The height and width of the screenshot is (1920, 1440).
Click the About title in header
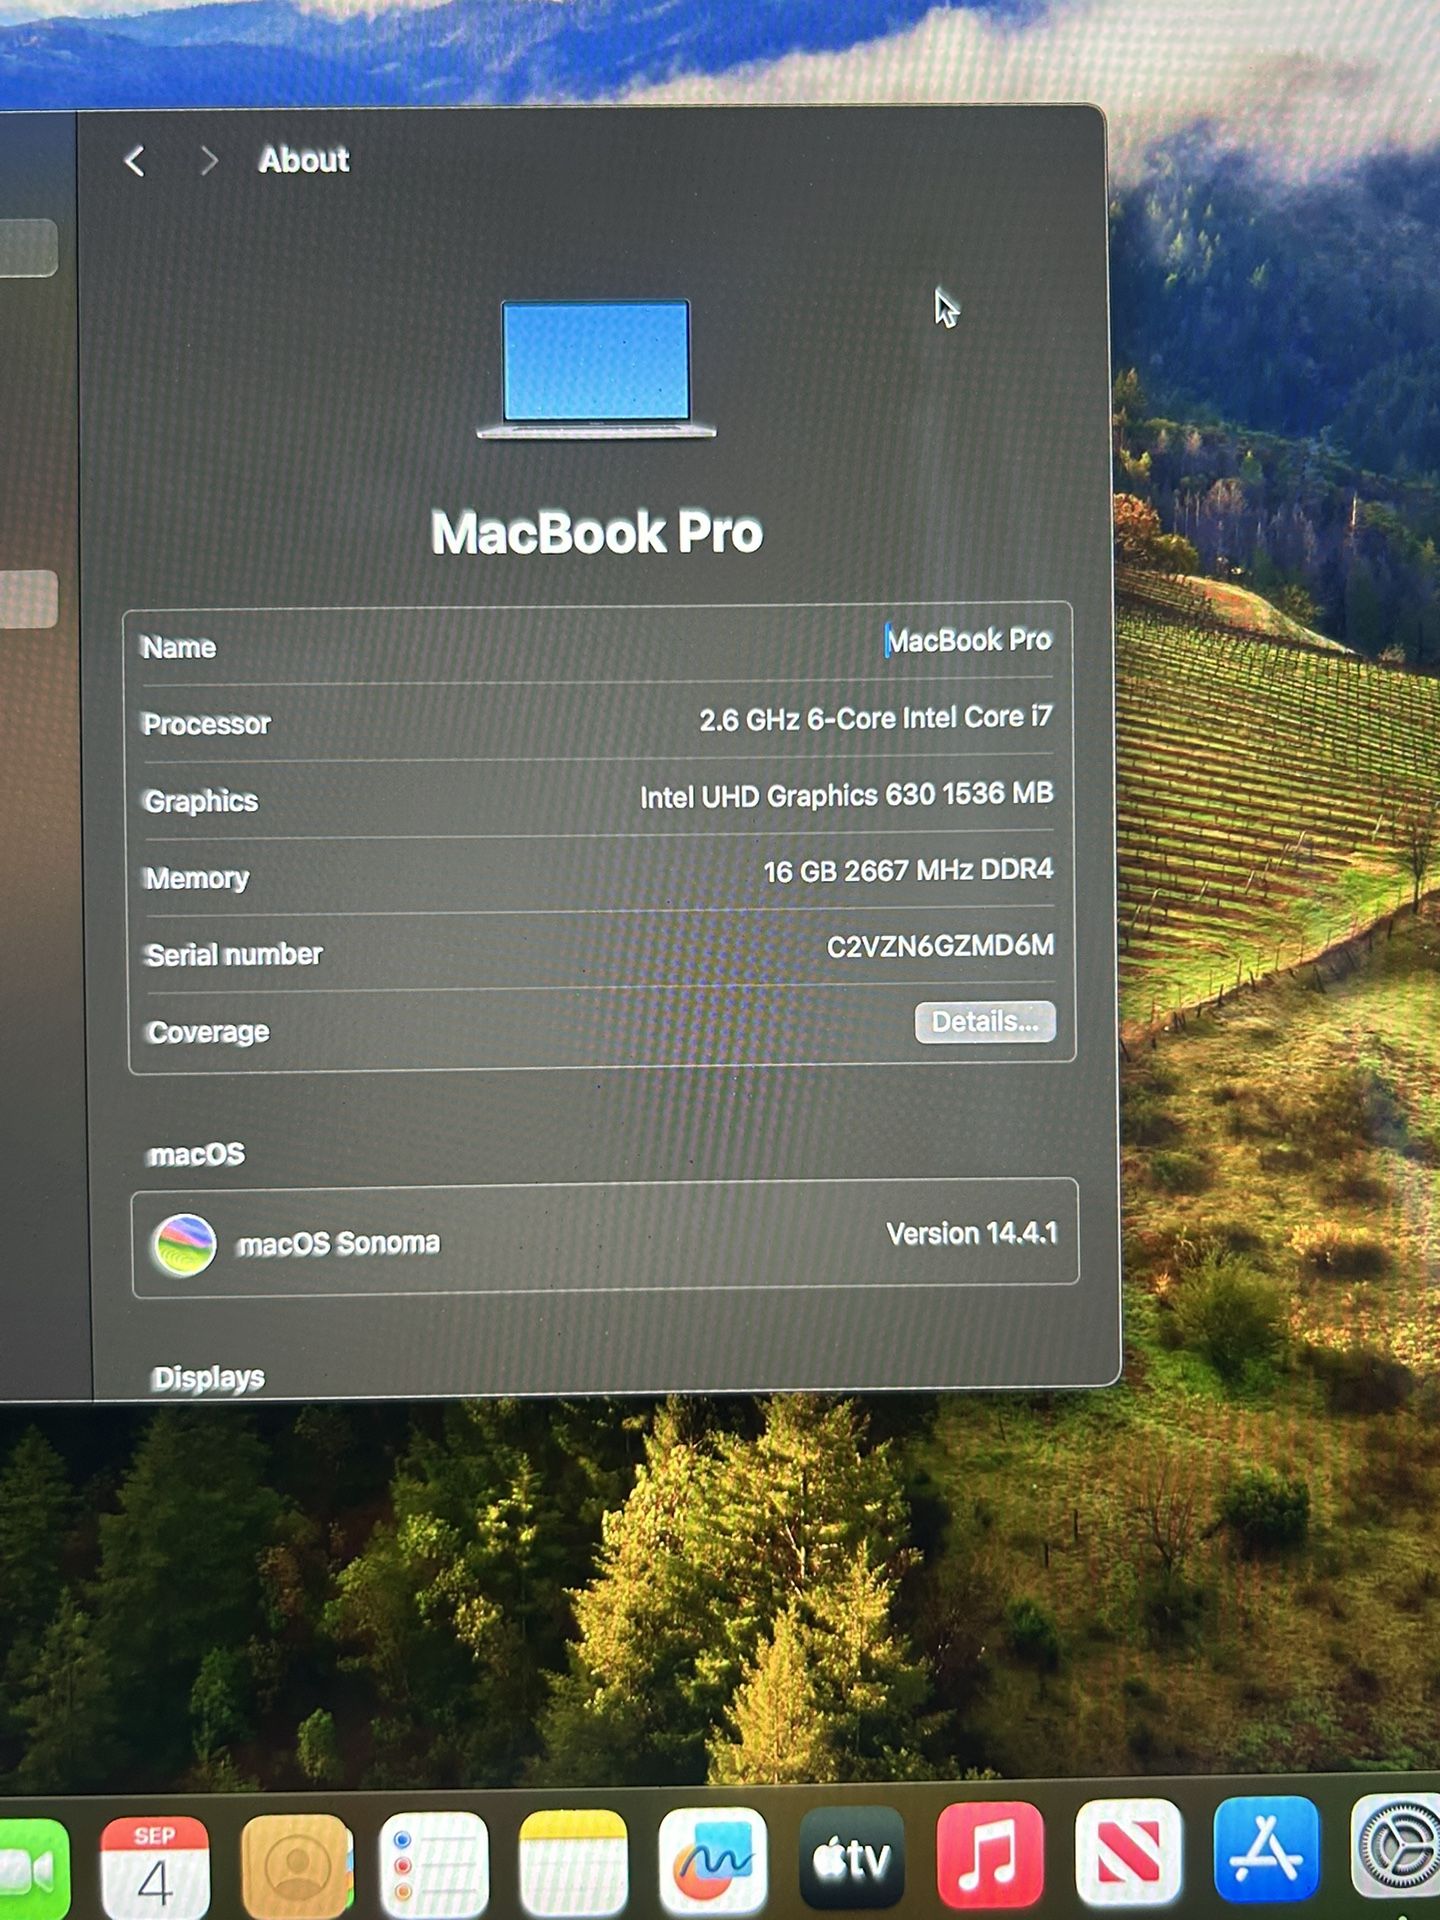[304, 160]
